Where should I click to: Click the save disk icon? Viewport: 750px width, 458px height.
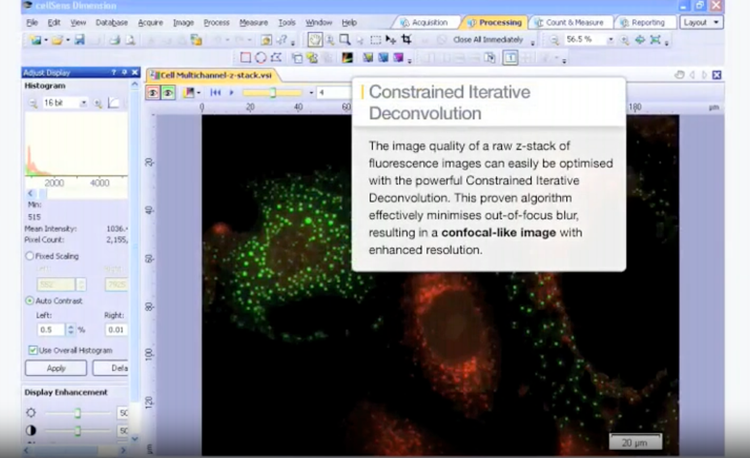79,40
